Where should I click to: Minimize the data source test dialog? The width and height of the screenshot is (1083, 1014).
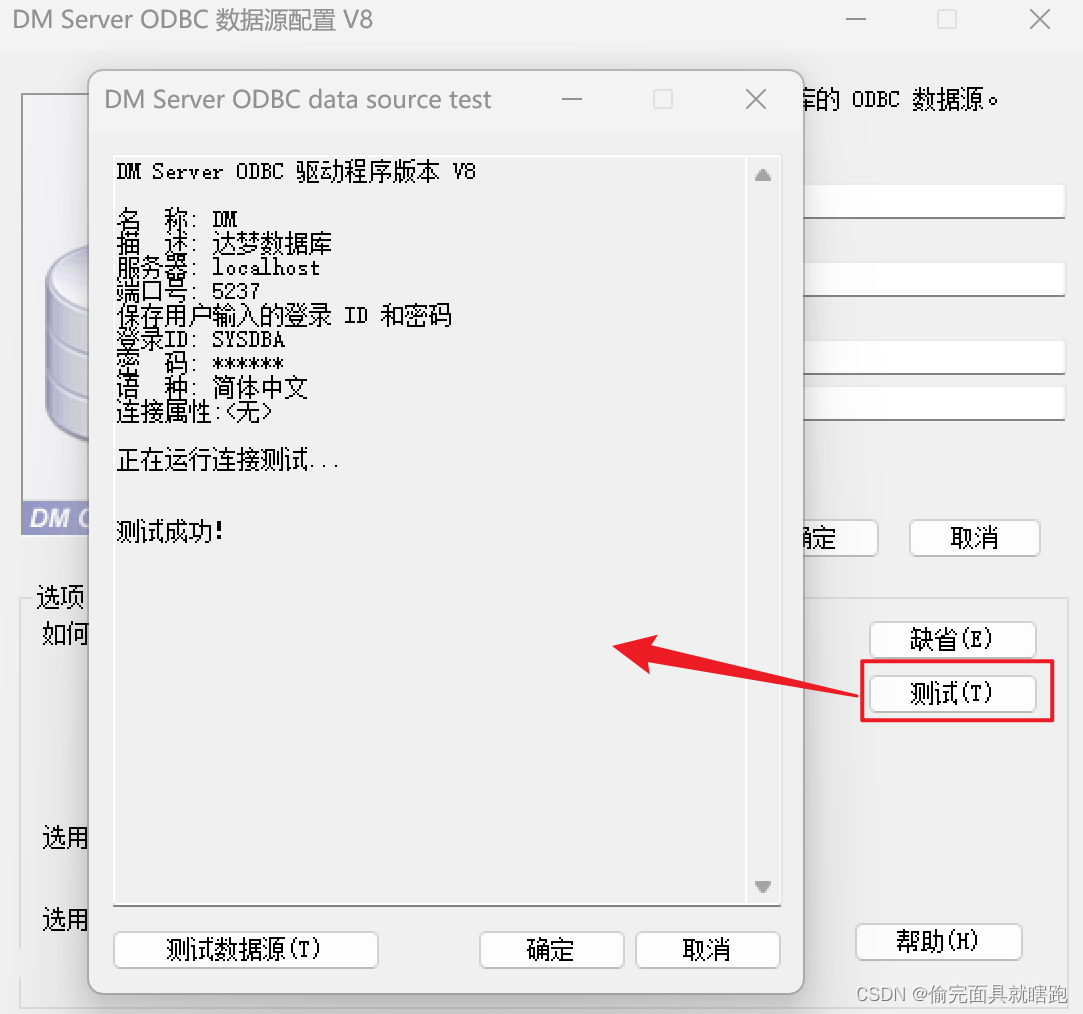pyautogui.click(x=571, y=99)
